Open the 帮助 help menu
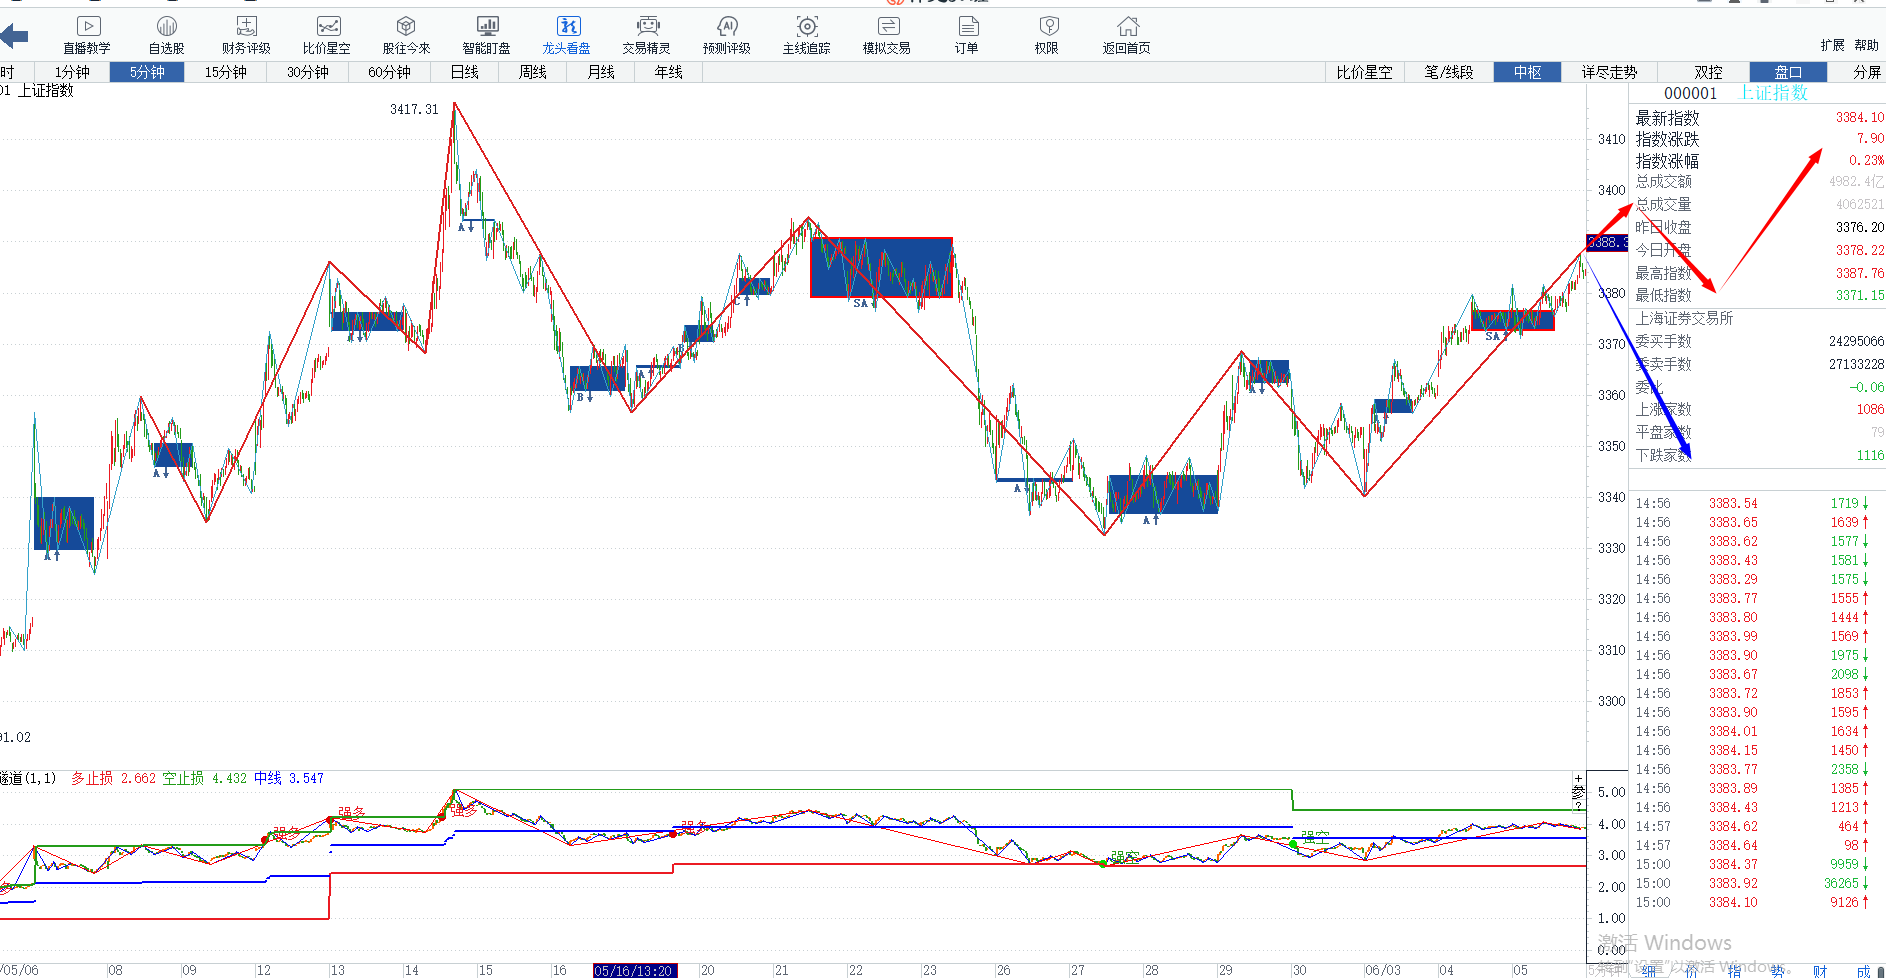 1866,45
